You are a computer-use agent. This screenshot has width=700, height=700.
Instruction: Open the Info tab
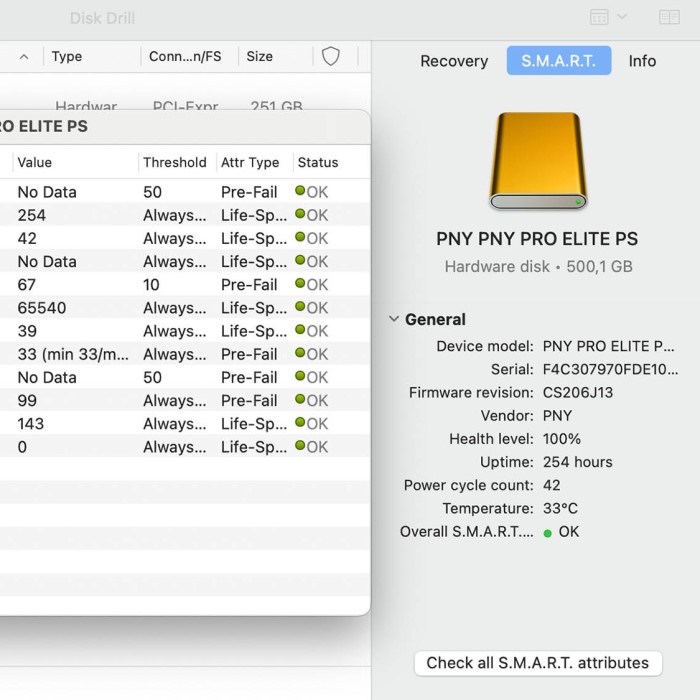[642, 61]
